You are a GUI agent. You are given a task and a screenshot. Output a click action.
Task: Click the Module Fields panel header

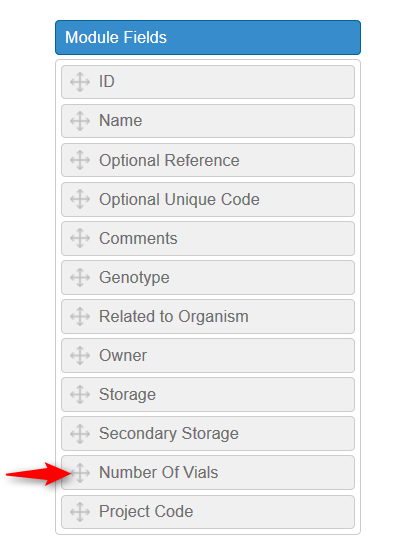(x=208, y=38)
